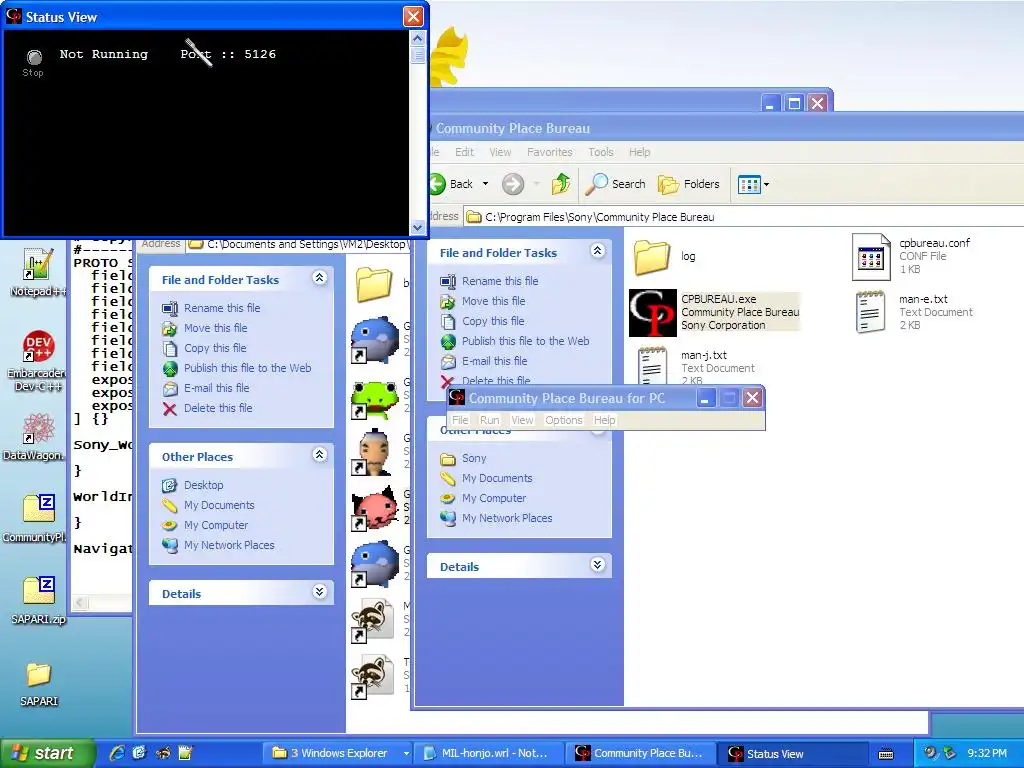
Task: Switch to MIL-honjo.wrl Notepad taskbar button
Action: click(x=490, y=754)
